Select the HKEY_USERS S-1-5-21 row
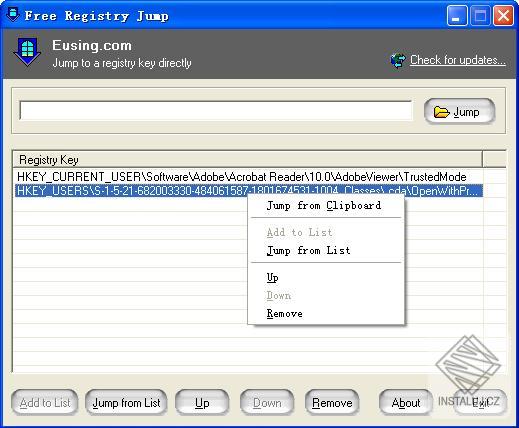This screenshot has height=428, width=519. pos(249,191)
